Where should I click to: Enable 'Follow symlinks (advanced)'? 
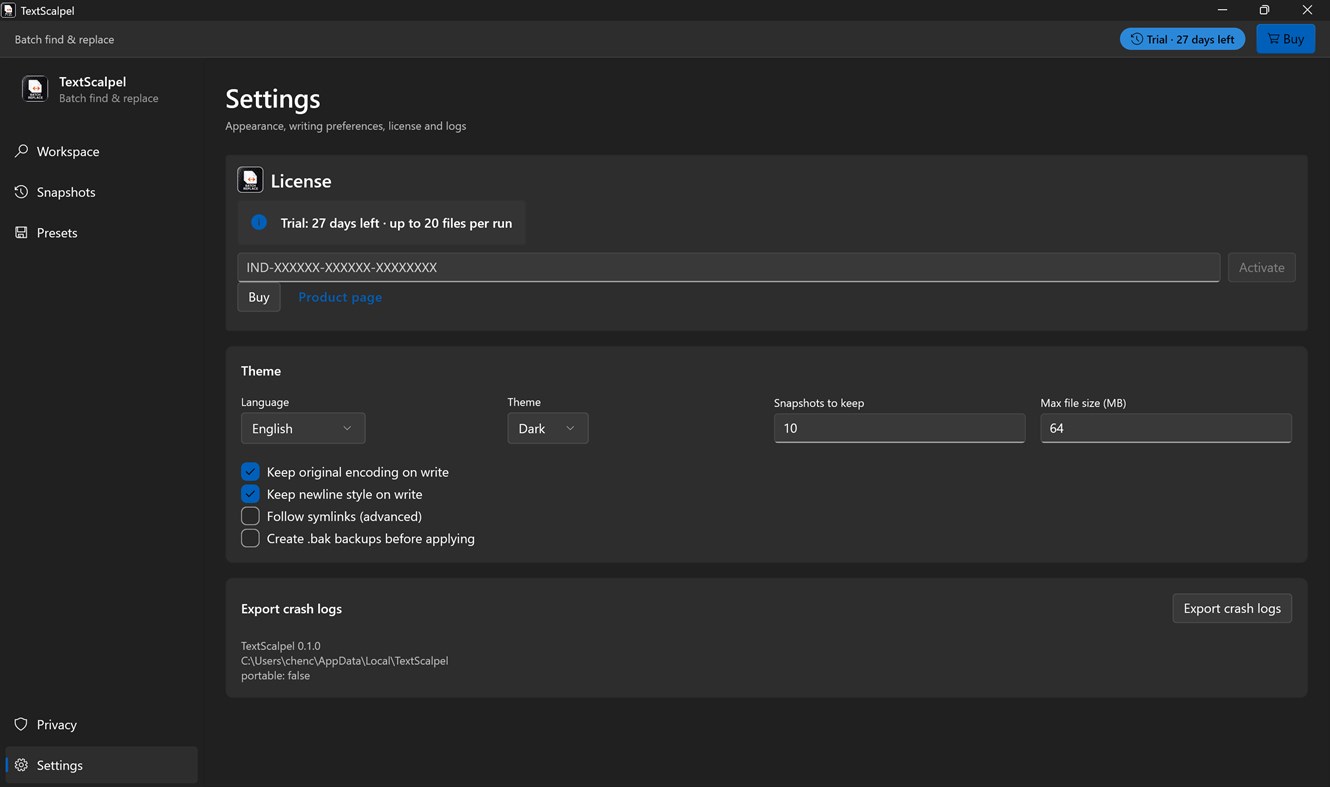pyautogui.click(x=250, y=516)
